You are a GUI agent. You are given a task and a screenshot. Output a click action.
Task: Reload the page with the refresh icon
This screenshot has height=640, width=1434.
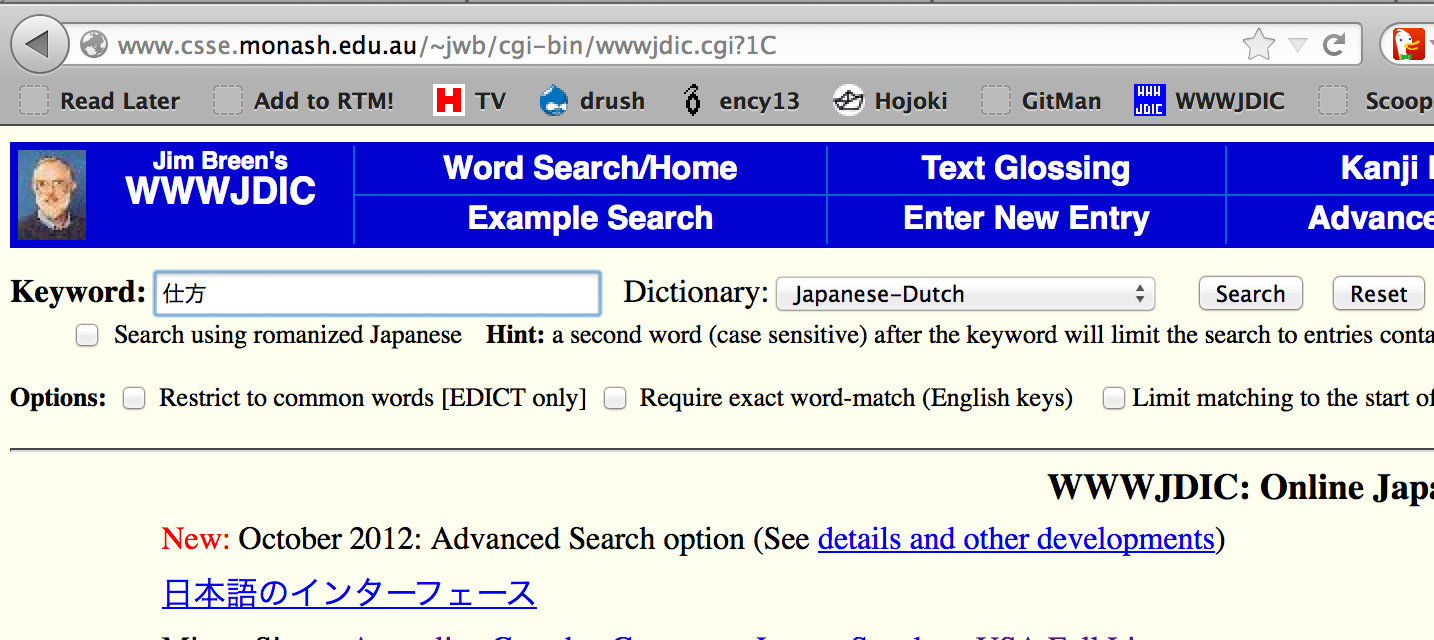(1333, 45)
